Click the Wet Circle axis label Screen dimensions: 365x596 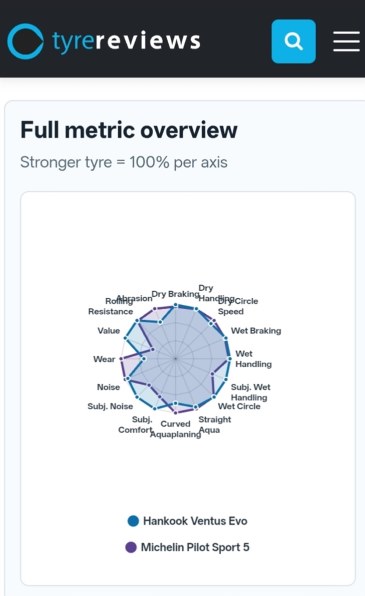point(239,406)
